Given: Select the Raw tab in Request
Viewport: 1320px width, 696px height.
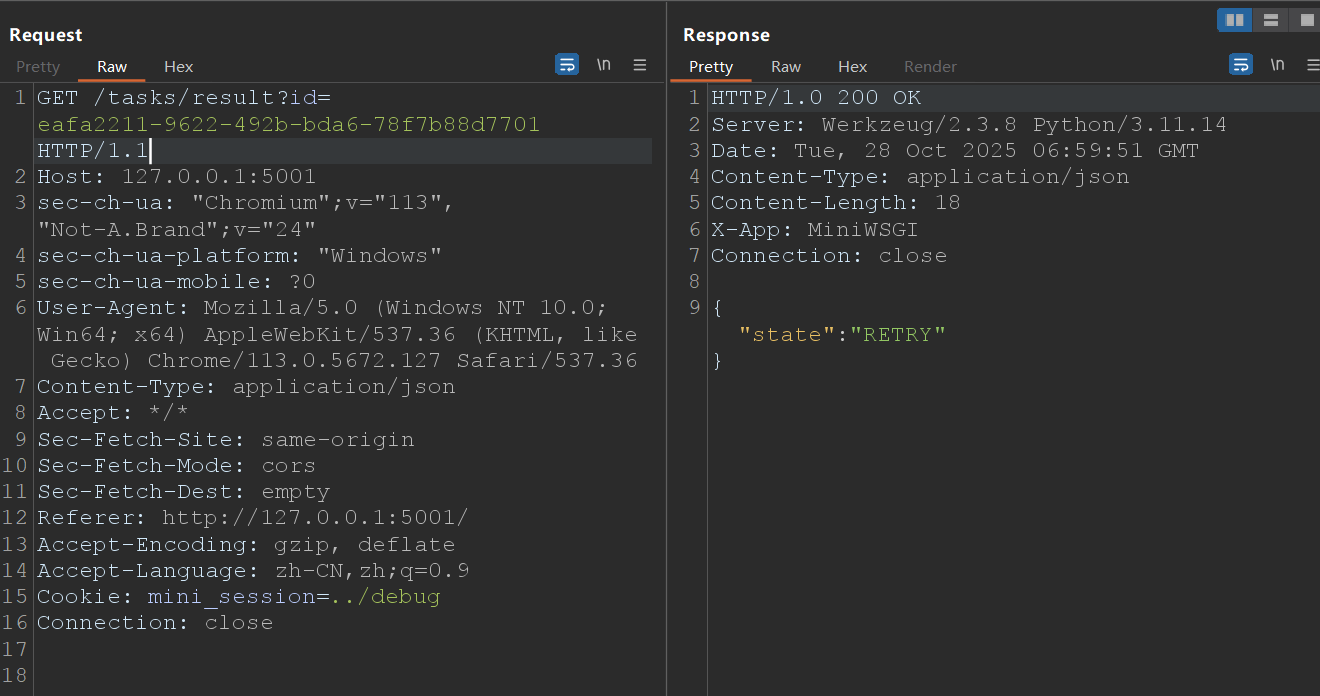Looking at the screenshot, I should (112, 67).
